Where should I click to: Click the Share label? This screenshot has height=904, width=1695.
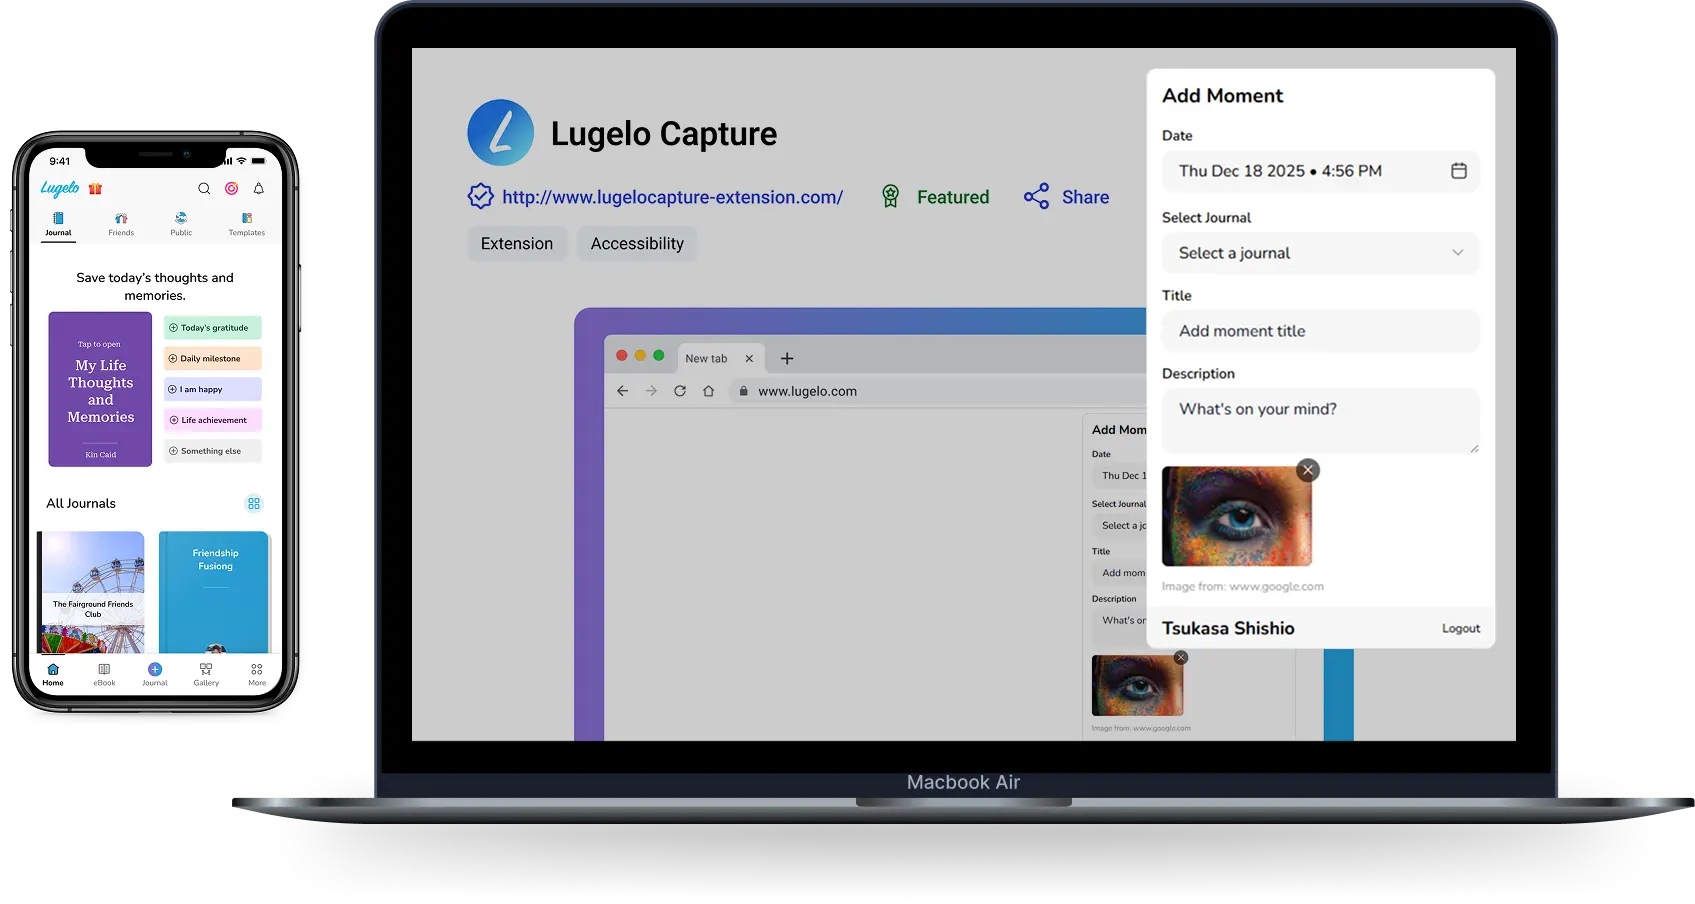pos(1085,197)
